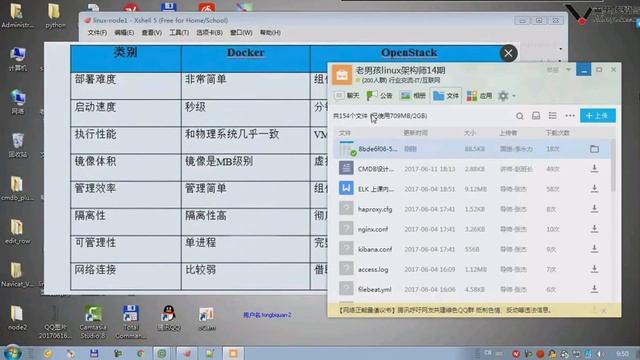The image size is (640, 360).
Task: Open Xshell 工具(T) menu
Action: point(179,33)
